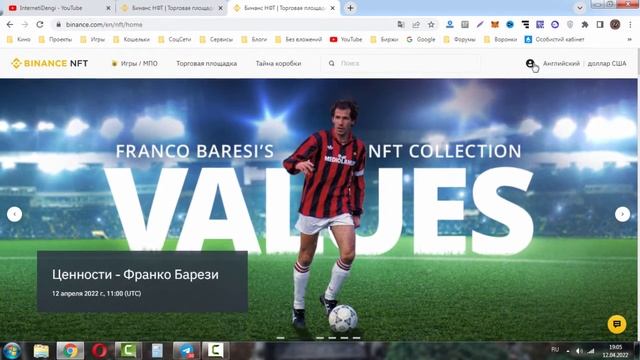Open the Chrome profile avatar
640x360 pixels.
coord(615,24)
